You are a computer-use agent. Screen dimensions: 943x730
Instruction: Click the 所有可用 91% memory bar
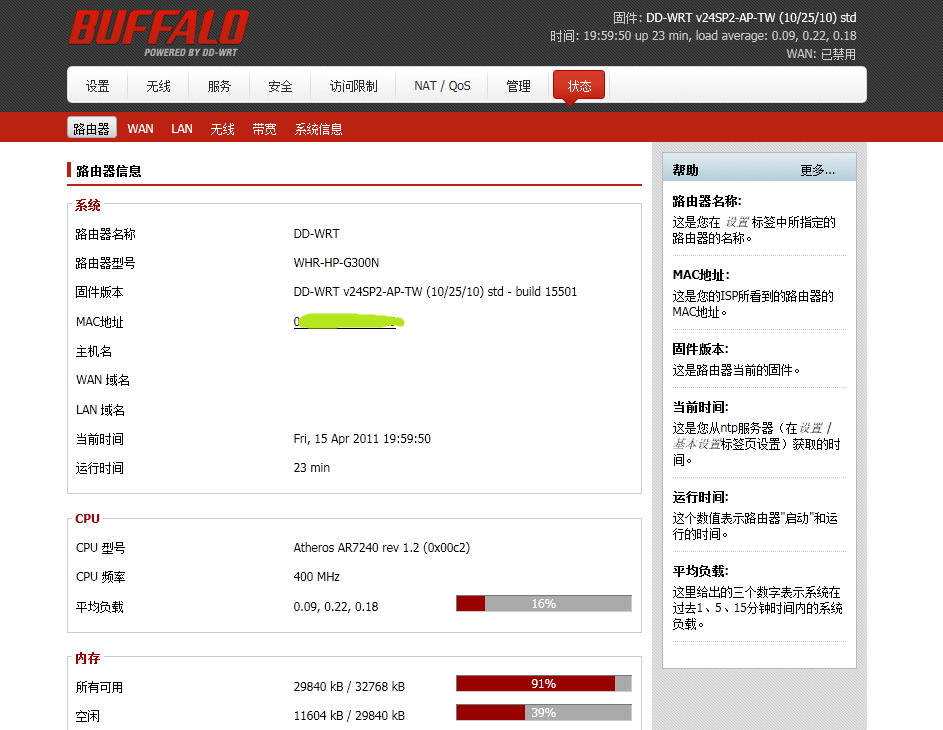tap(544, 683)
